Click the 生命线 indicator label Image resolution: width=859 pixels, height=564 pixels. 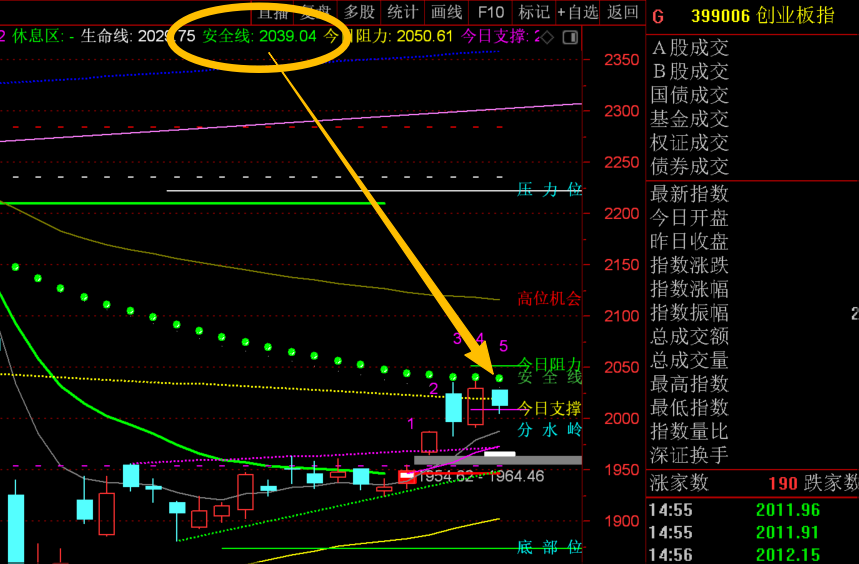pos(107,36)
